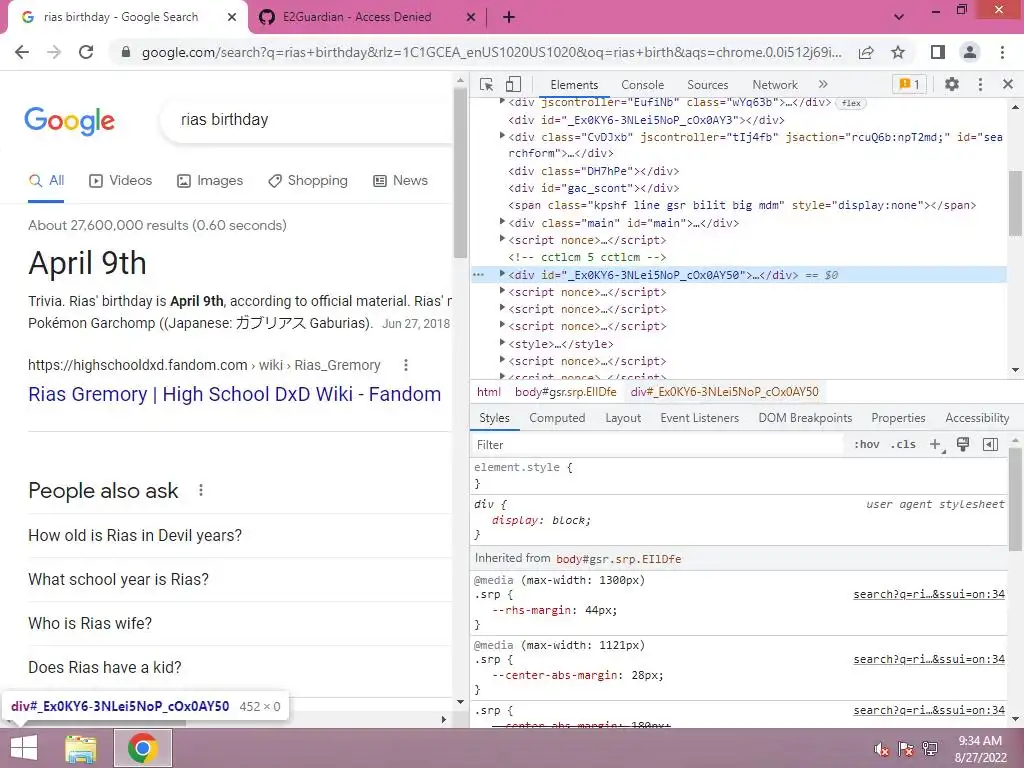Image resolution: width=1024 pixels, height=768 pixels.
Task: Click the issues warning badge showing 1
Action: pyautogui.click(x=908, y=84)
